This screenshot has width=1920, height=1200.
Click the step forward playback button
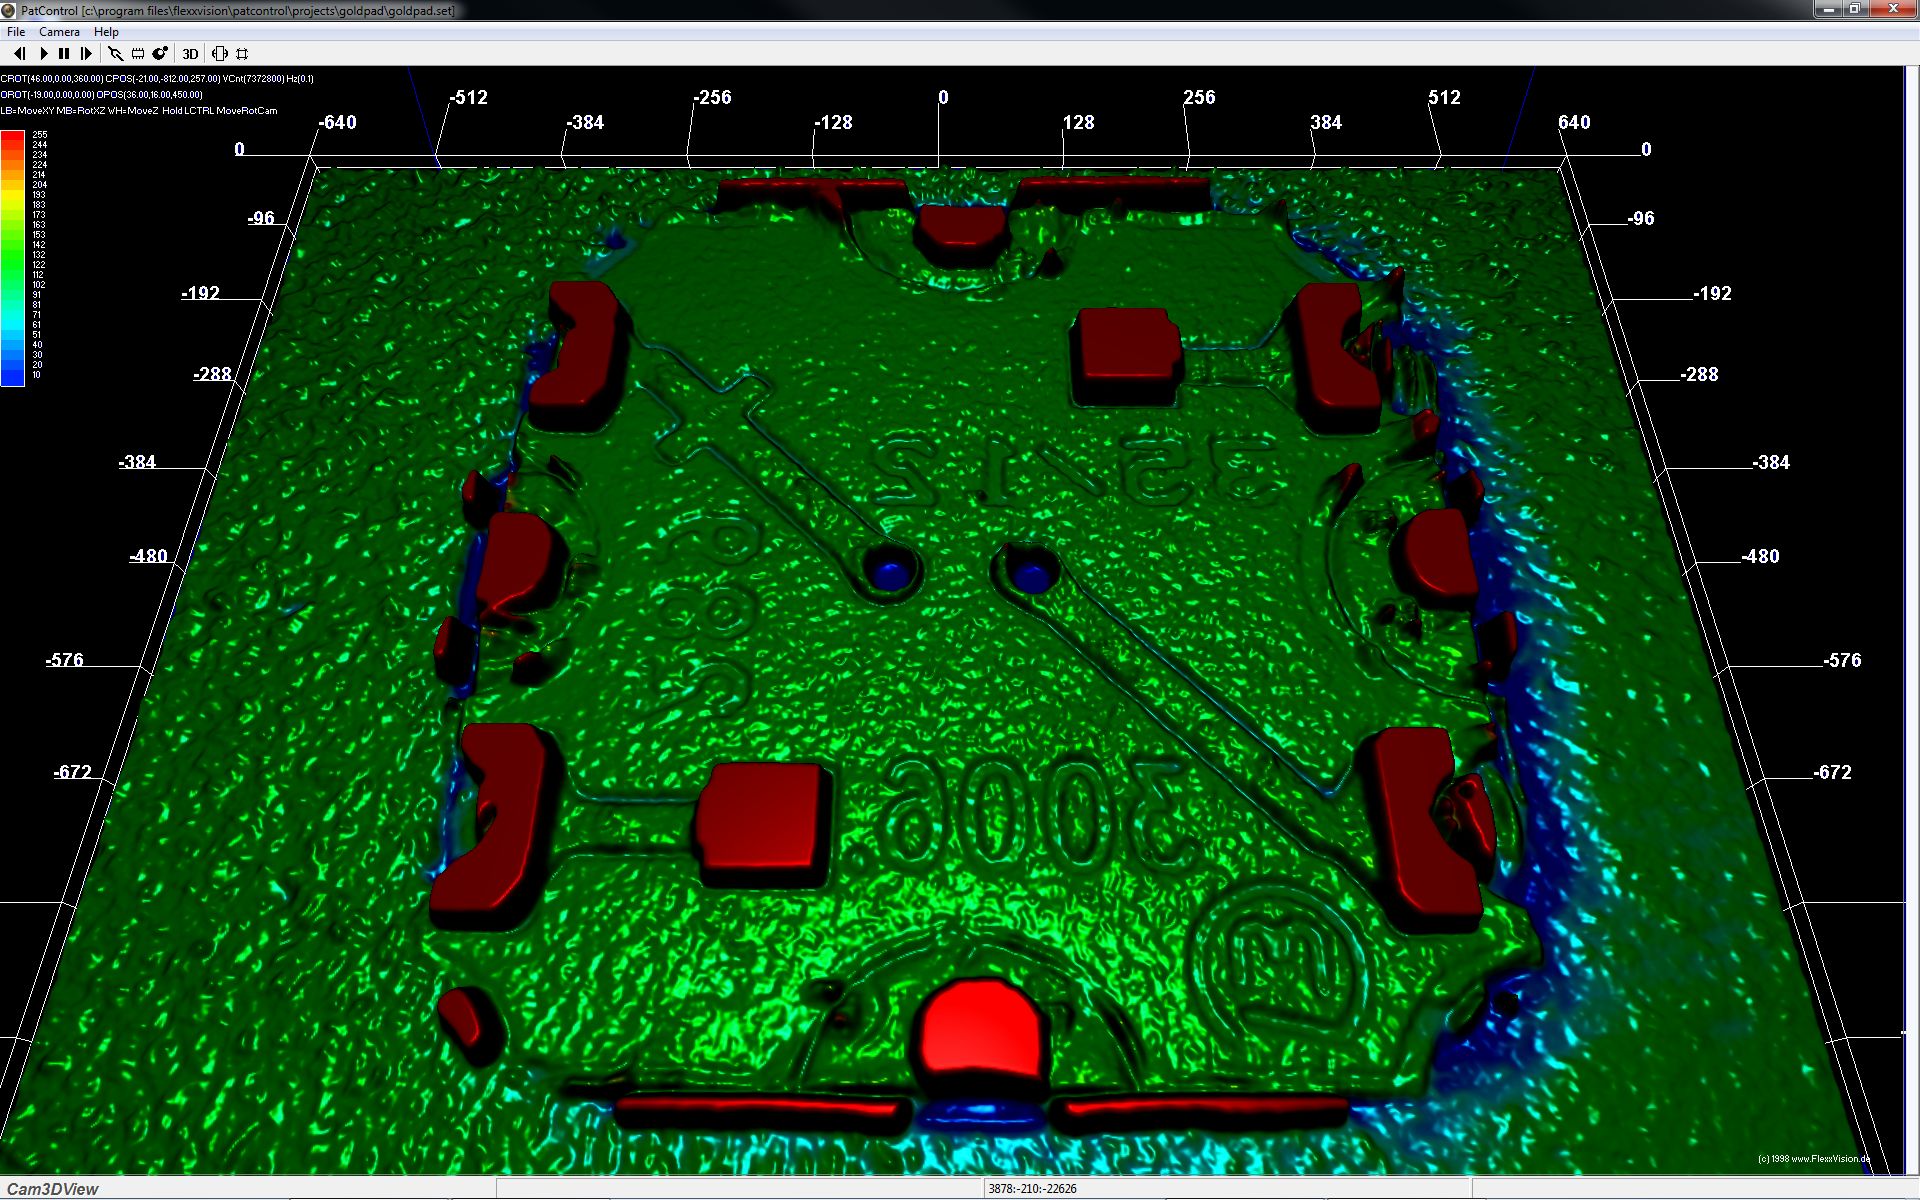86,54
